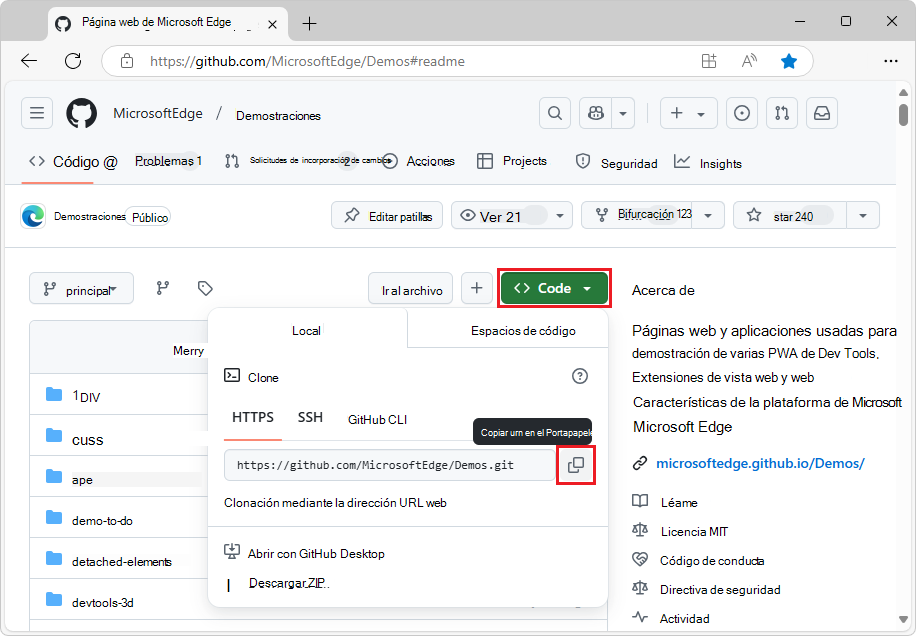
Task: Click the clone help question mark icon
Action: pyautogui.click(x=580, y=377)
